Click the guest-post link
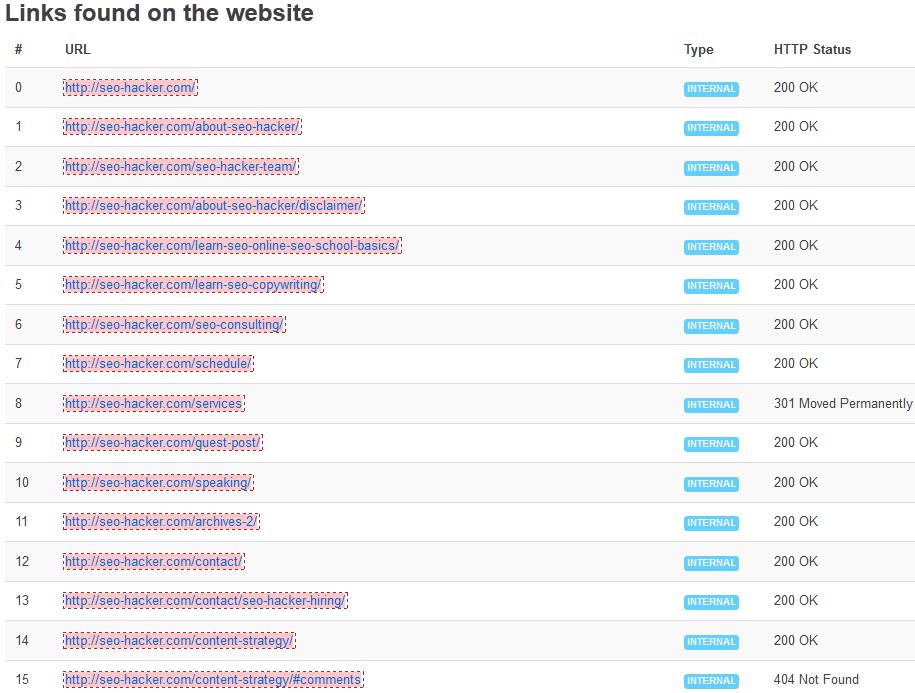915x693 pixels. (163, 443)
